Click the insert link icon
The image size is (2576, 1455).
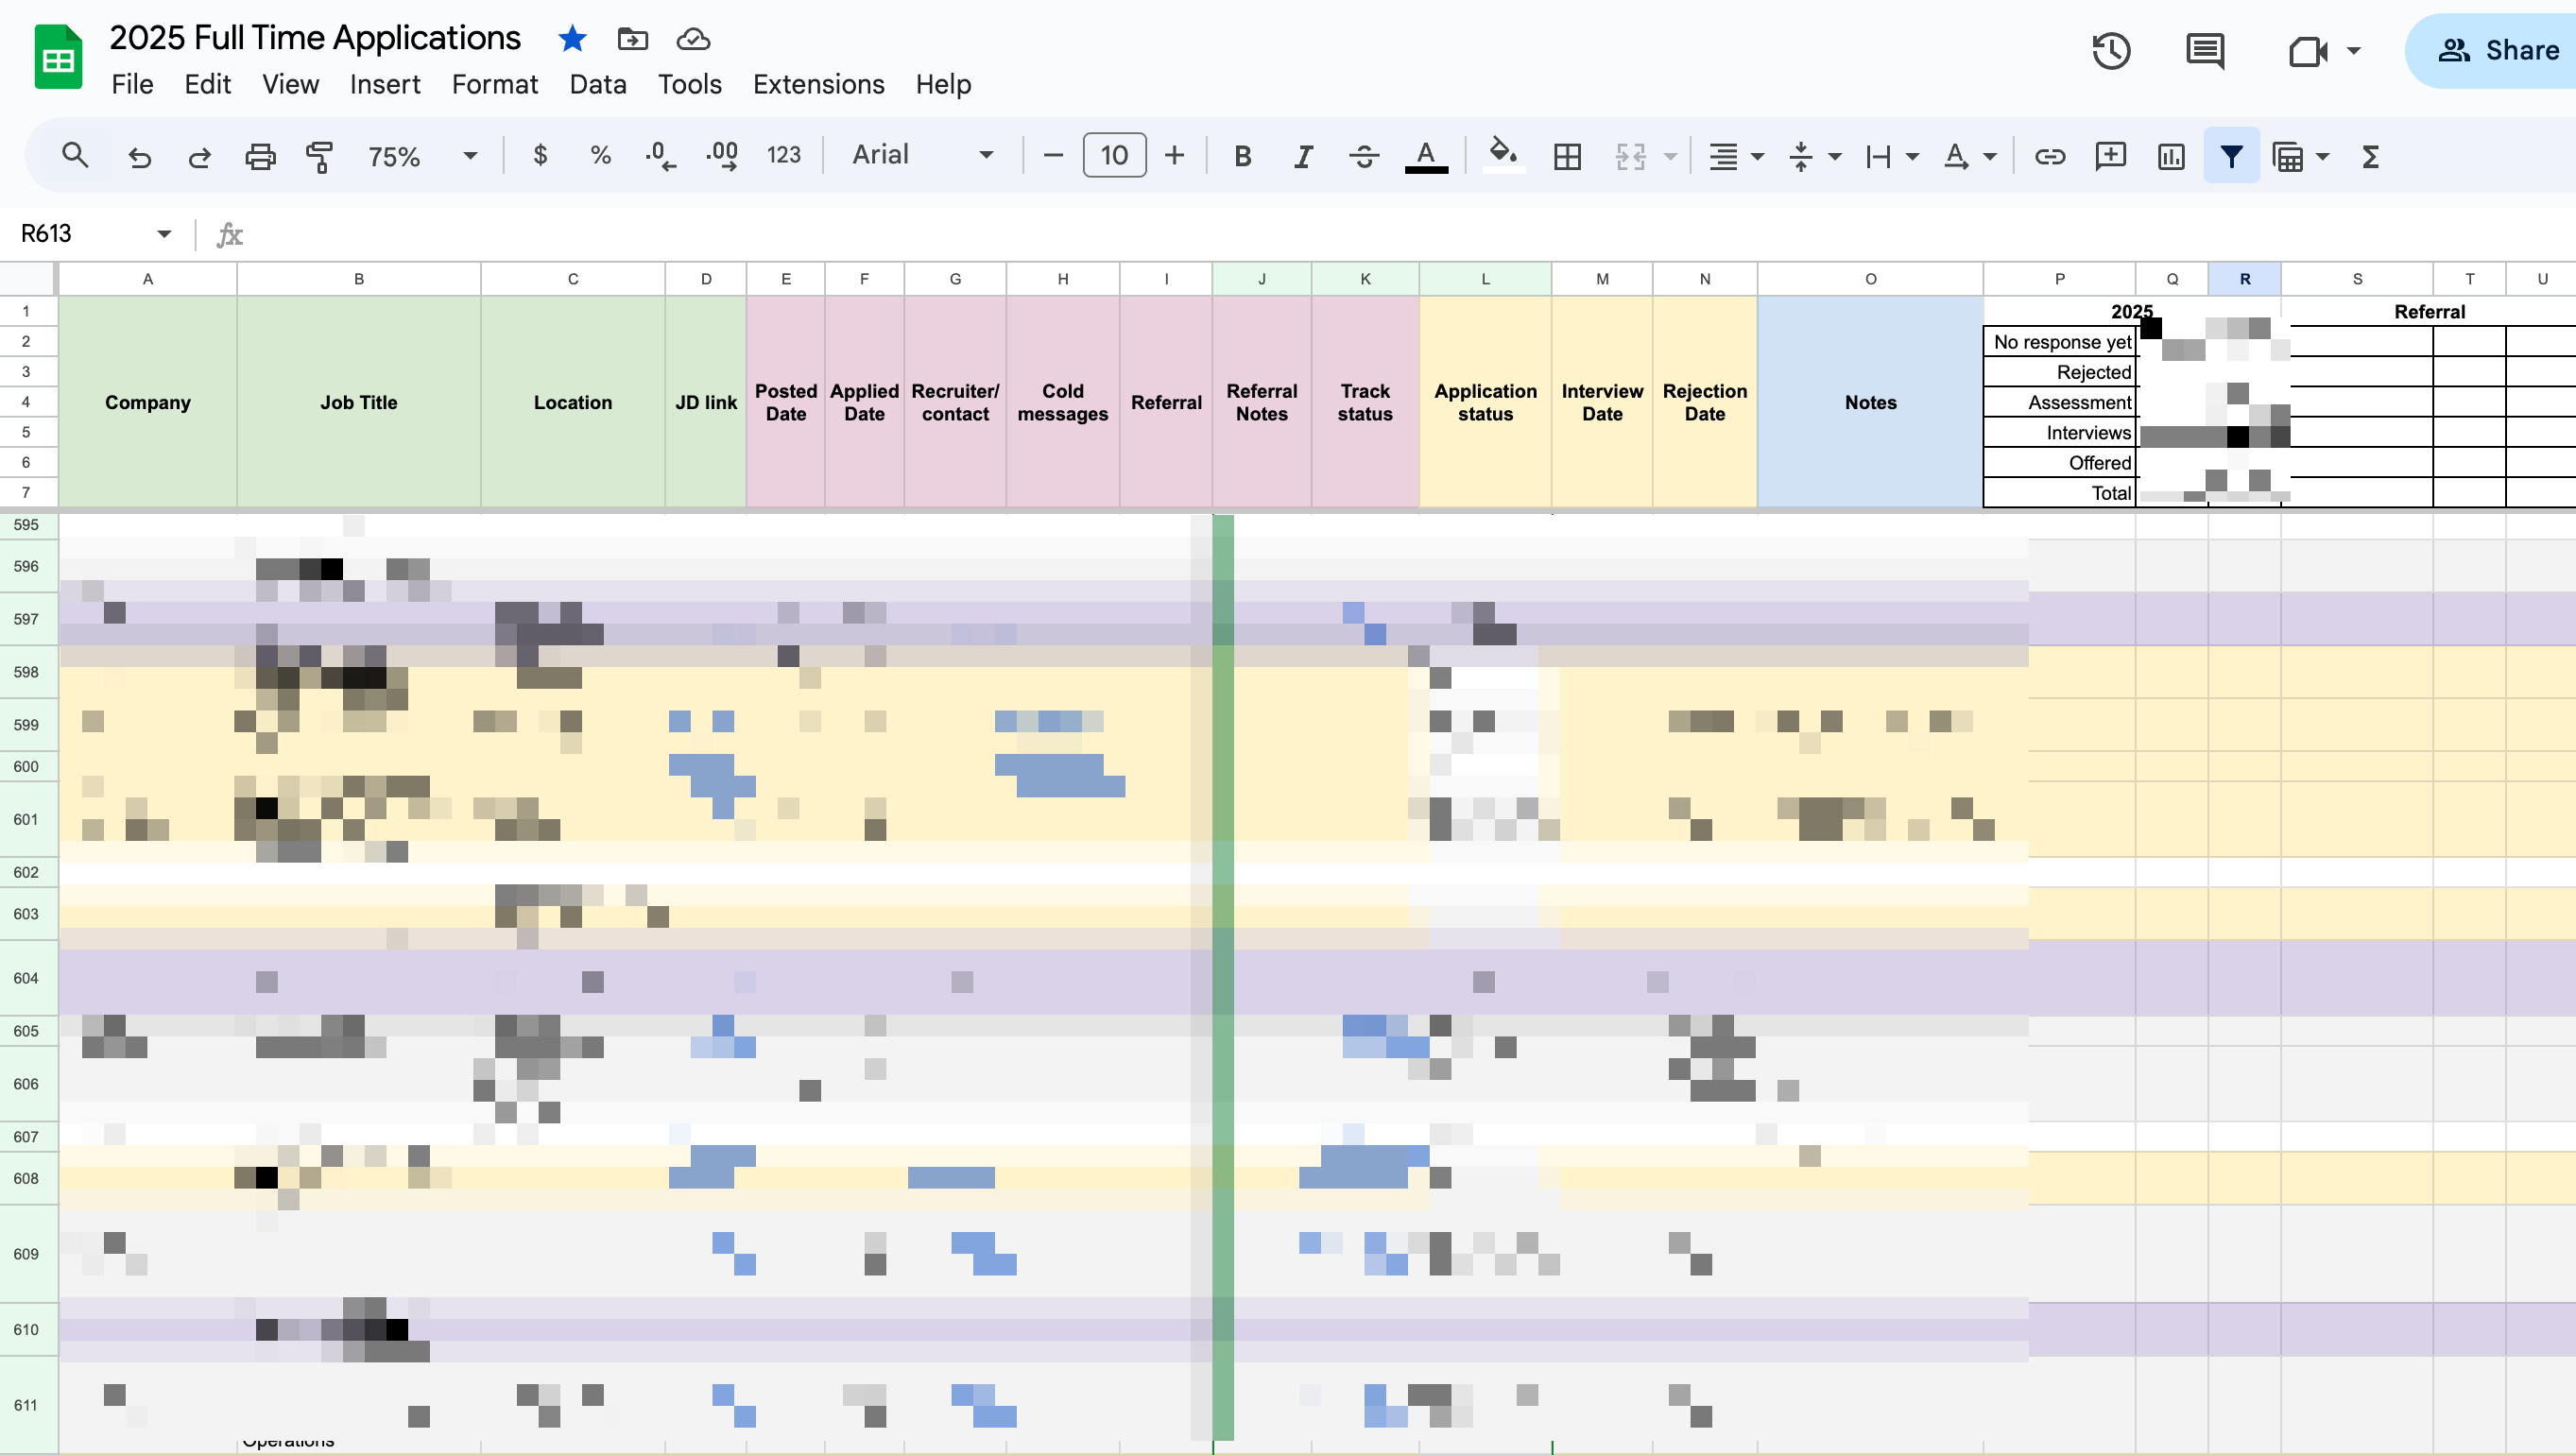[x=2049, y=156]
